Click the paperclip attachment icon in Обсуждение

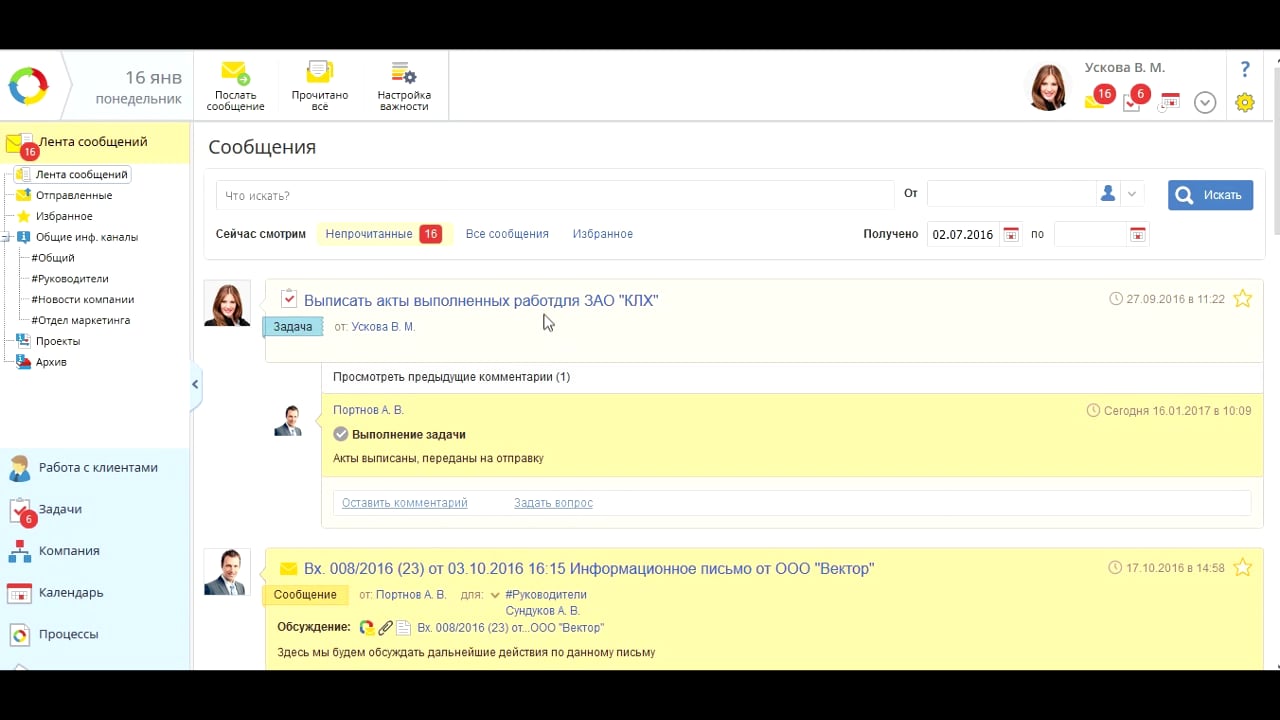385,628
